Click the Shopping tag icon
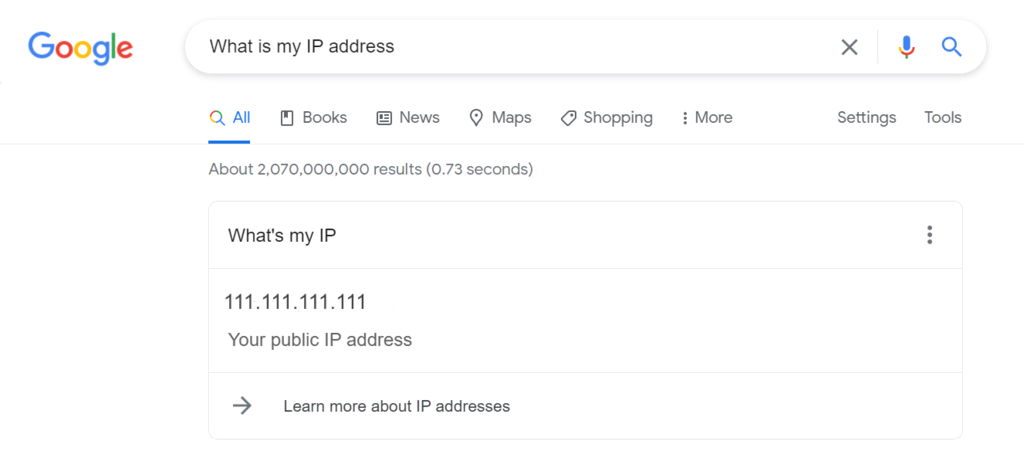This screenshot has width=1024, height=458. pyautogui.click(x=568, y=118)
